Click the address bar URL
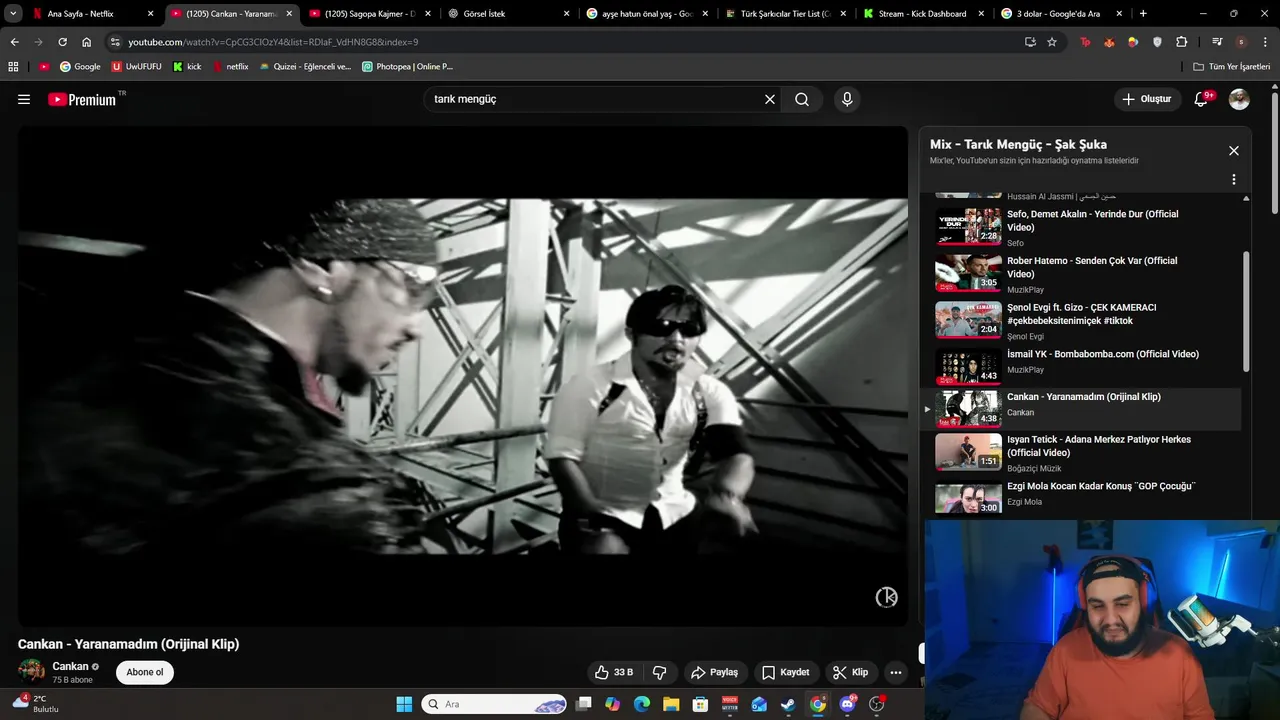The width and height of the screenshot is (1280, 720). pos(273,42)
